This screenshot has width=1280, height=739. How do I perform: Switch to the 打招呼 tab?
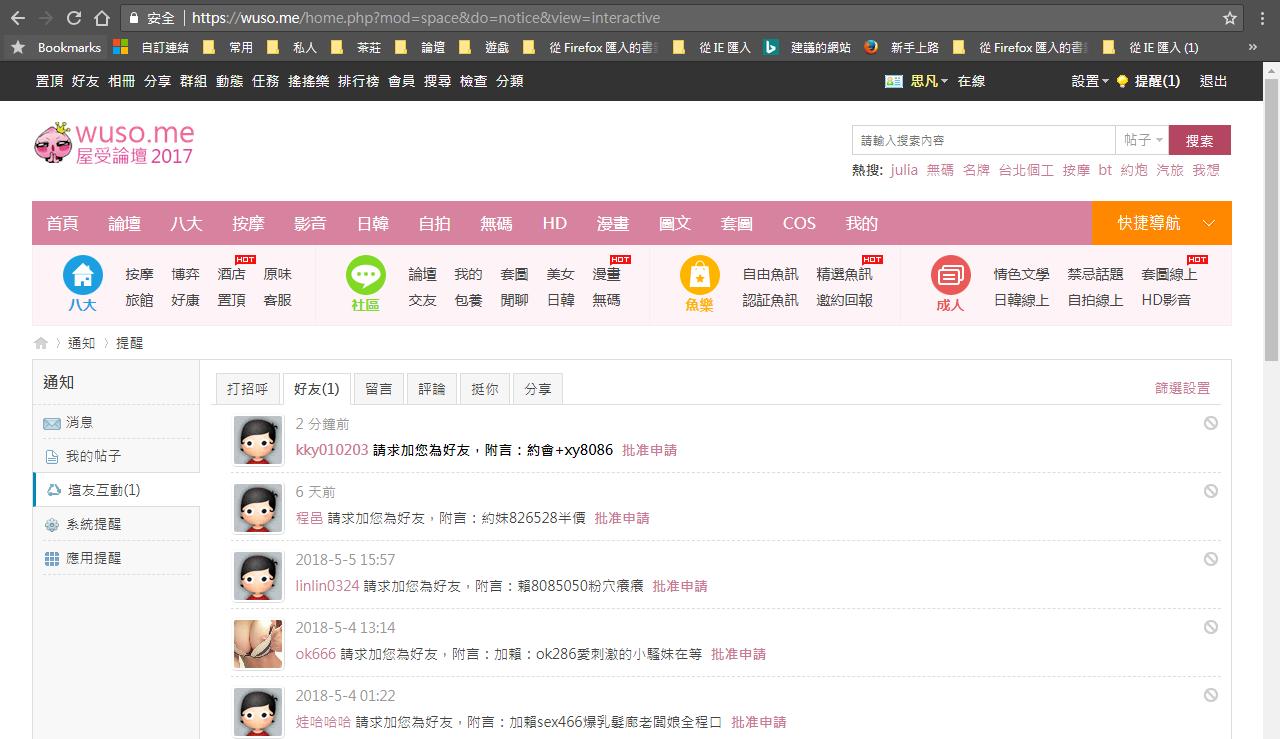click(x=247, y=389)
